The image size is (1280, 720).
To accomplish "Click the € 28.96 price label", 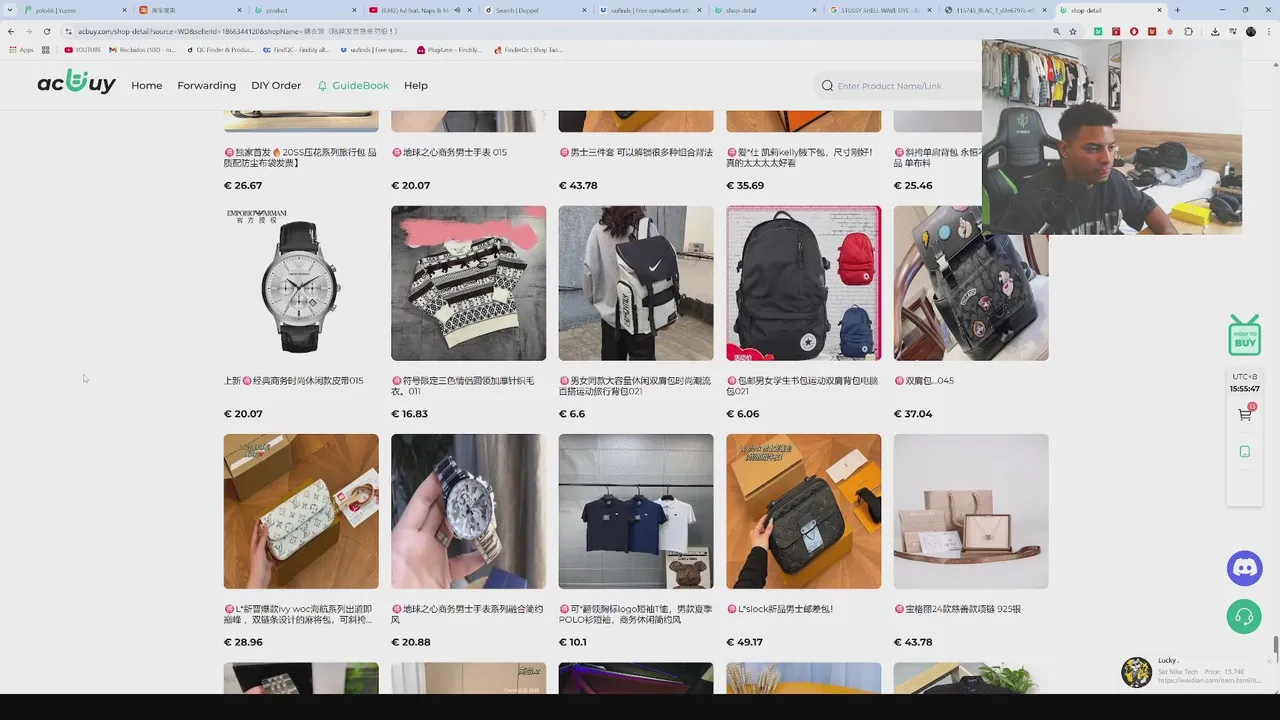I will 243,642.
